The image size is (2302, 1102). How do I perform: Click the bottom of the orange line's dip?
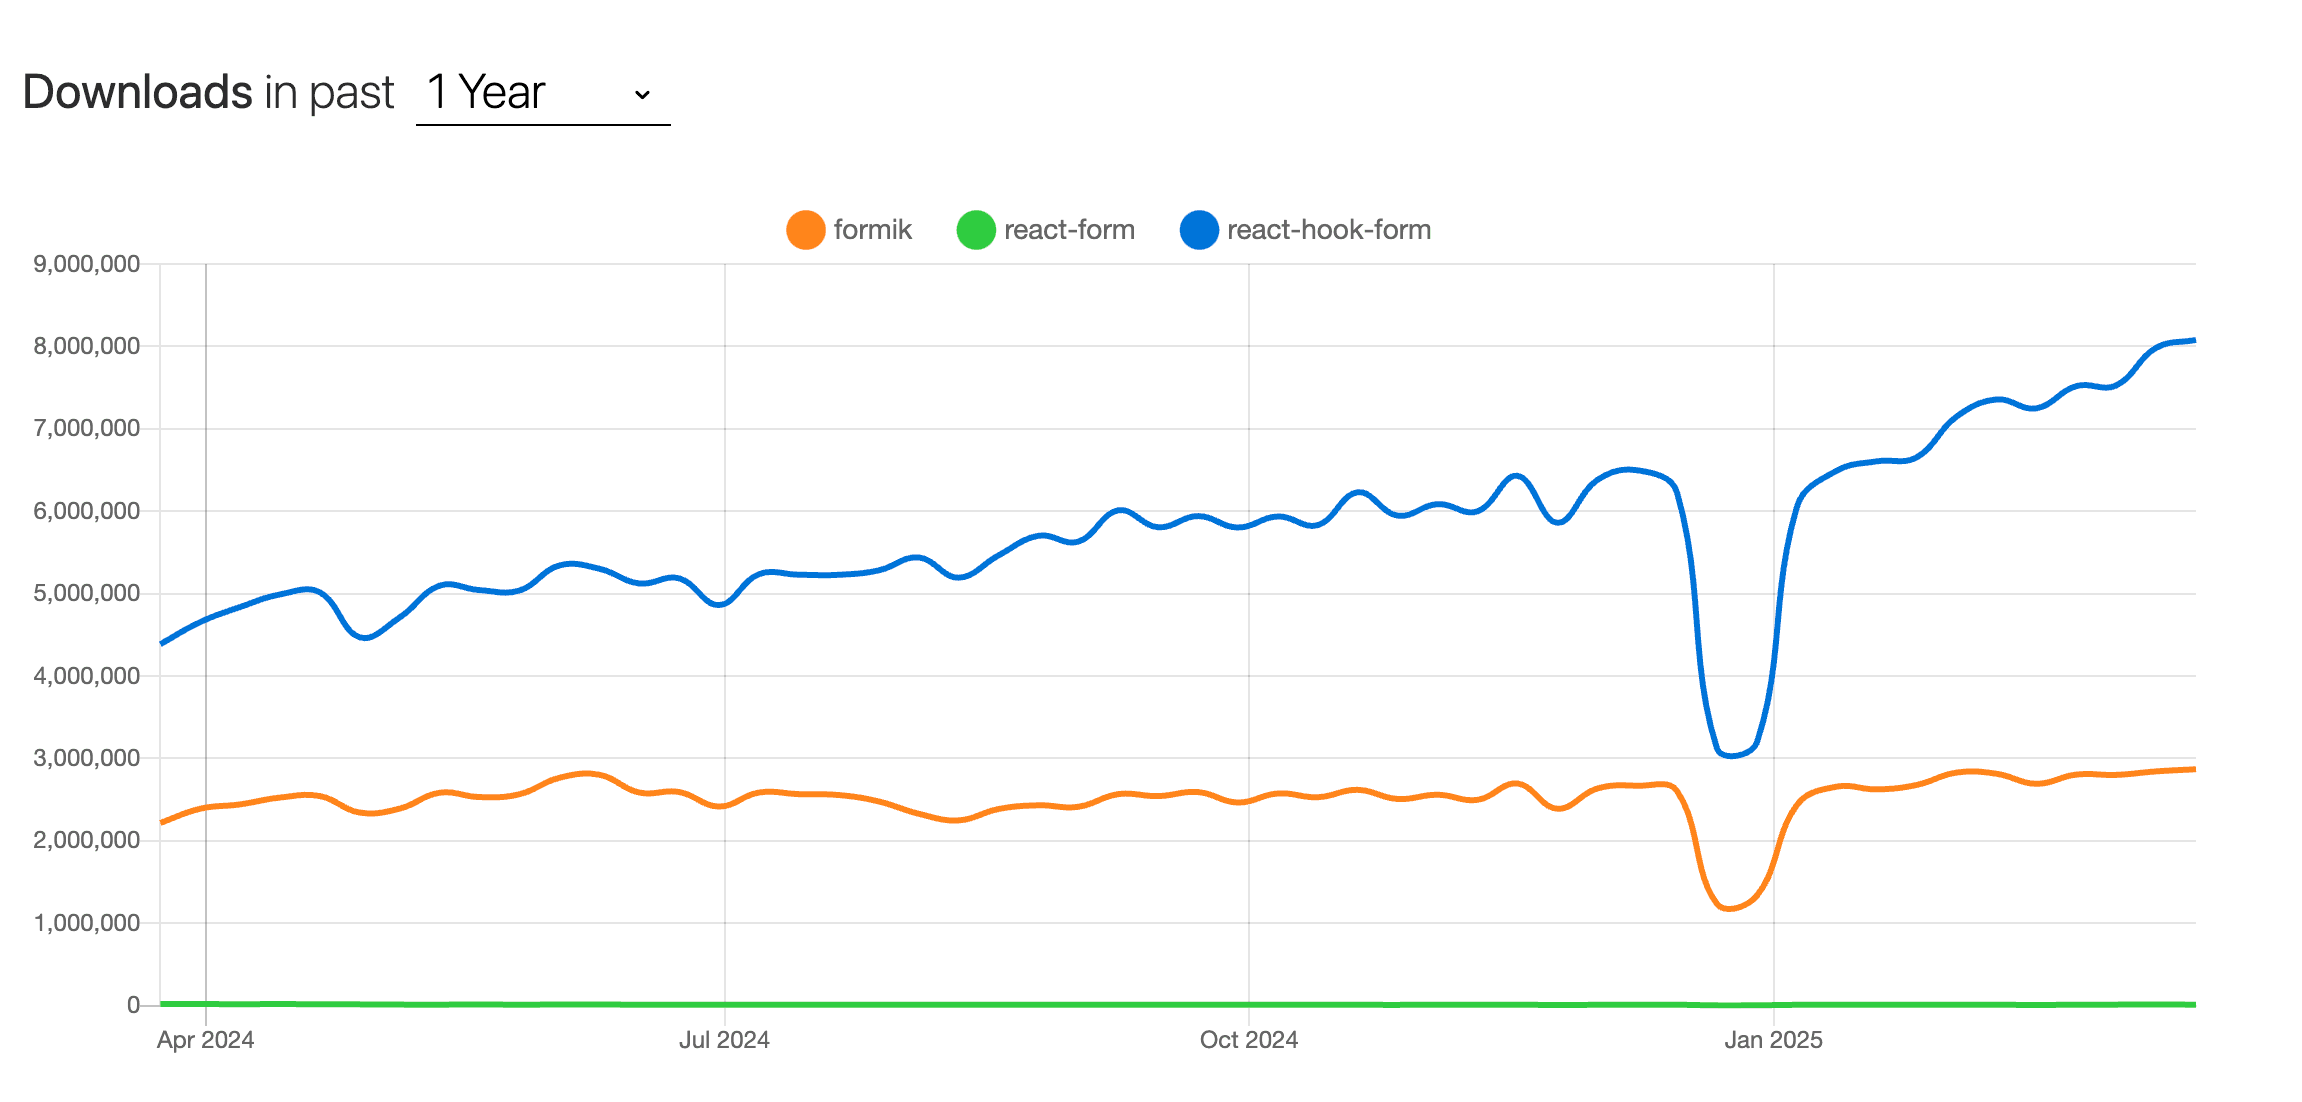1730,908
